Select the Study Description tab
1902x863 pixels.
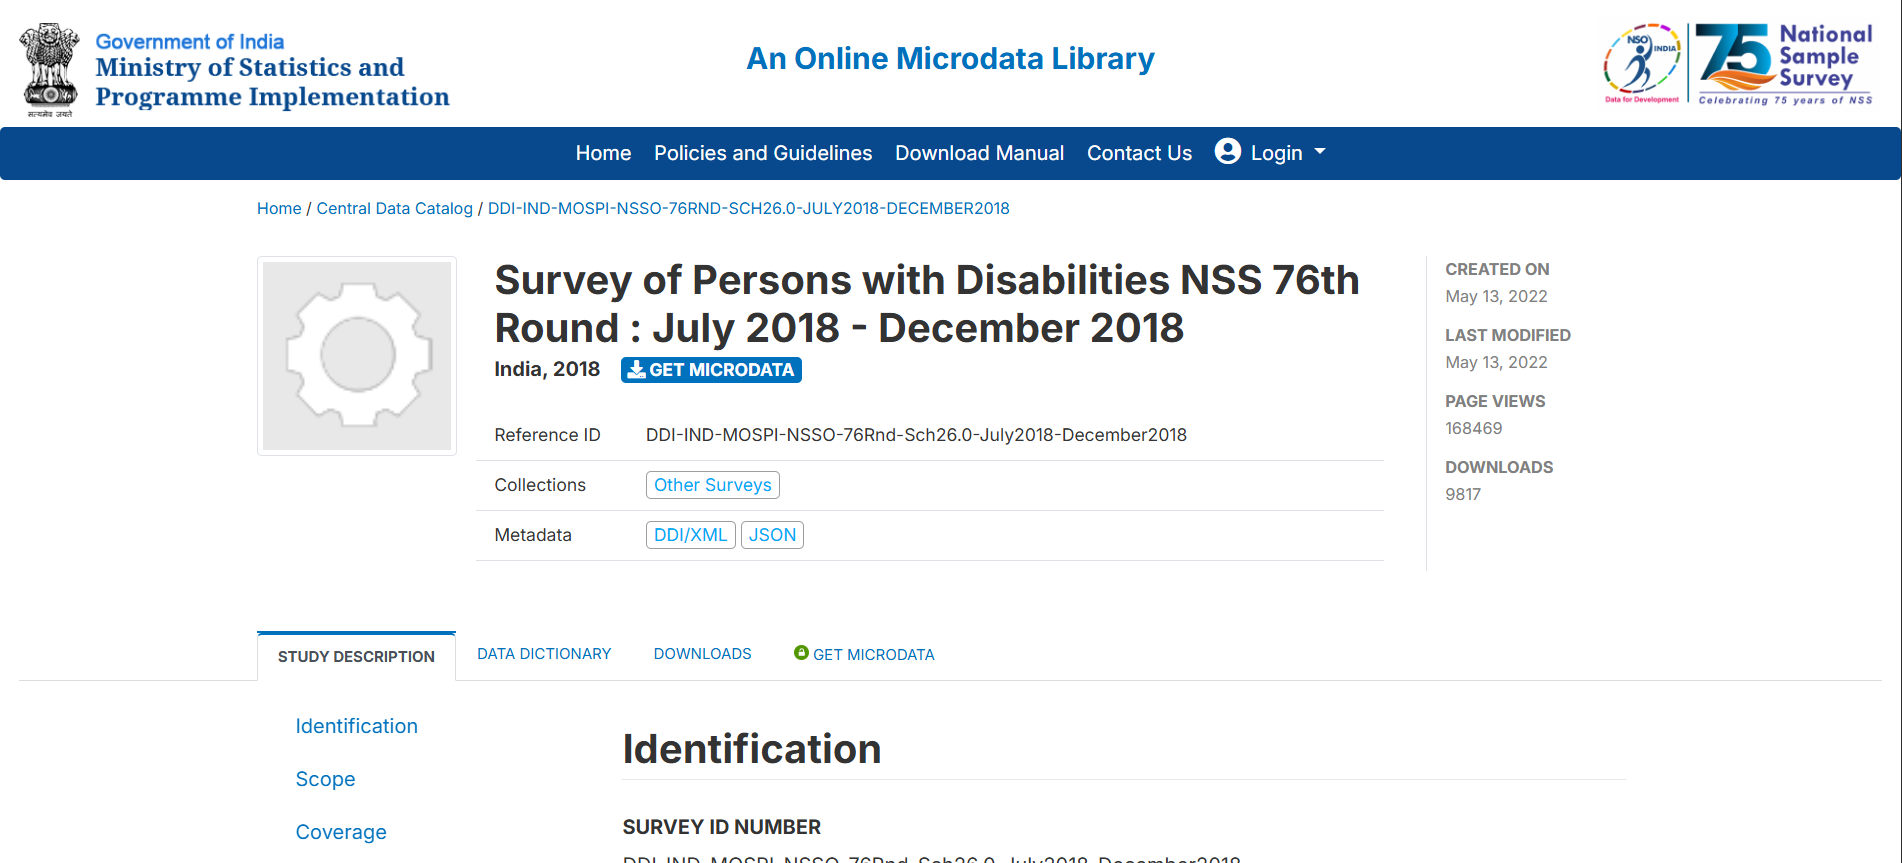(356, 657)
